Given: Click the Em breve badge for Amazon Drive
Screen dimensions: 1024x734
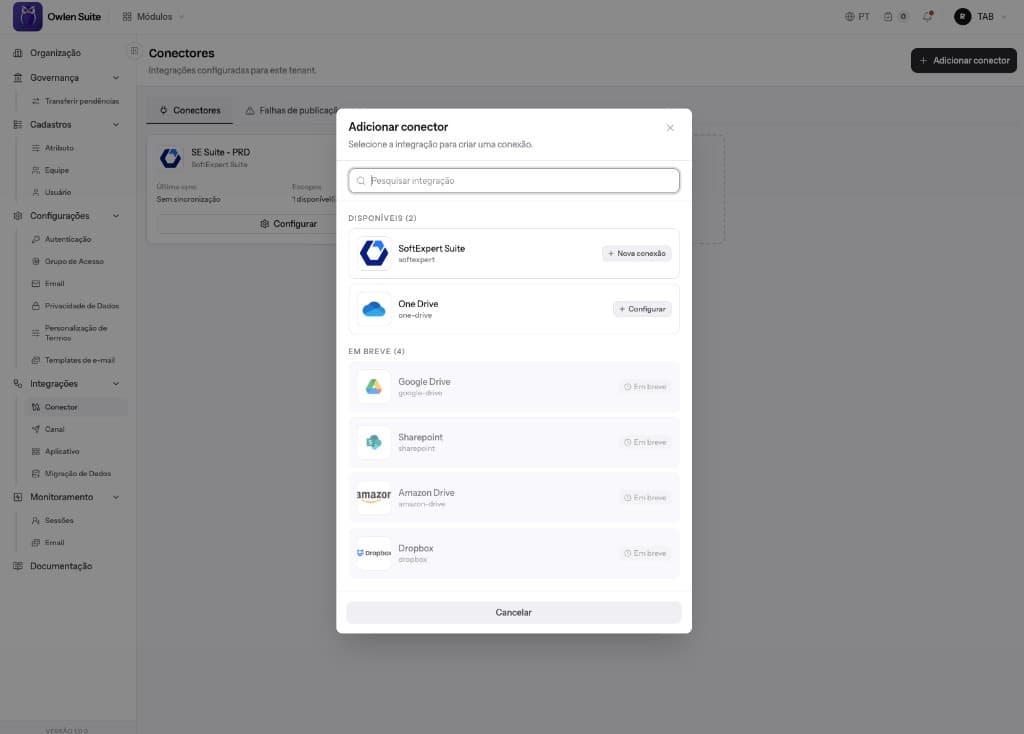Looking at the screenshot, I should (x=645, y=498).
